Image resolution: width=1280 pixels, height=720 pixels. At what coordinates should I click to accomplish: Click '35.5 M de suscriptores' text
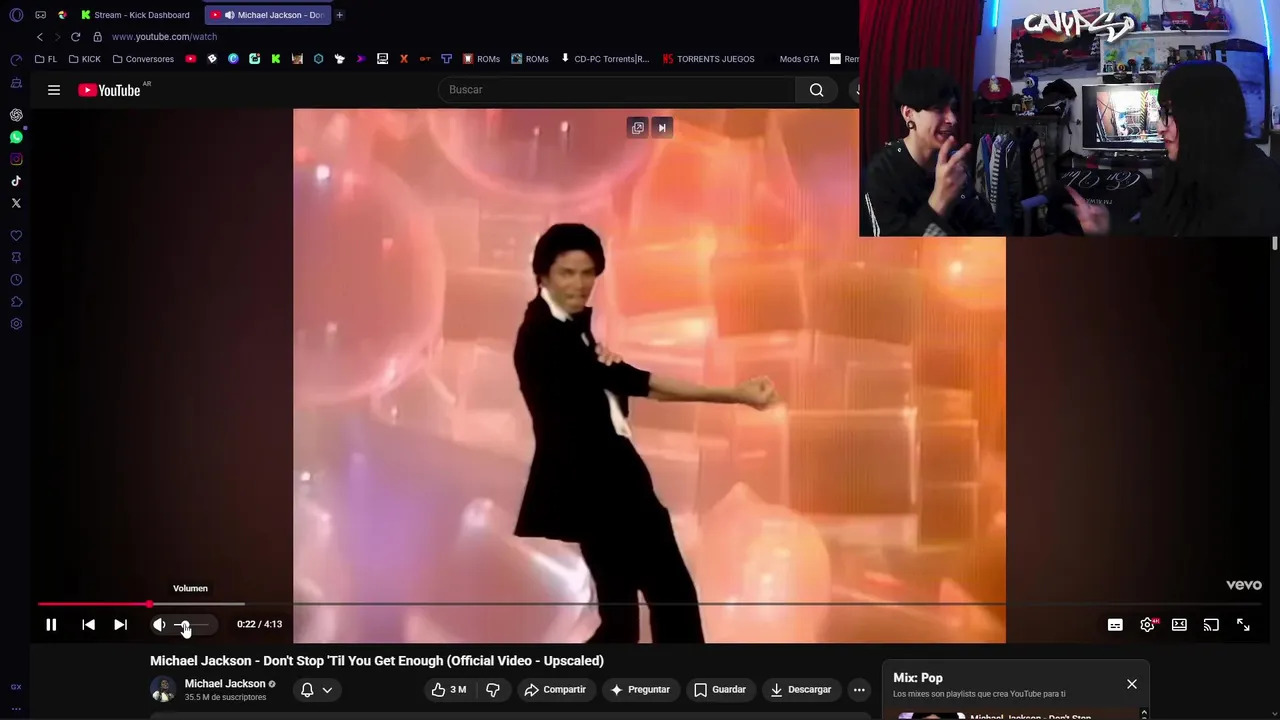pos(225,697)
